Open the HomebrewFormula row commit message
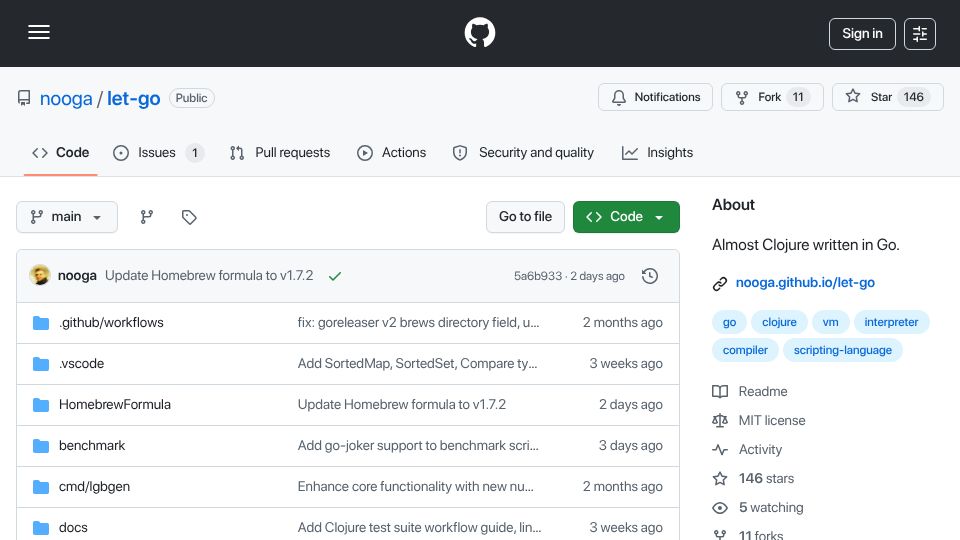Screen dimensions: 960x540 click(x=402, y=405)
